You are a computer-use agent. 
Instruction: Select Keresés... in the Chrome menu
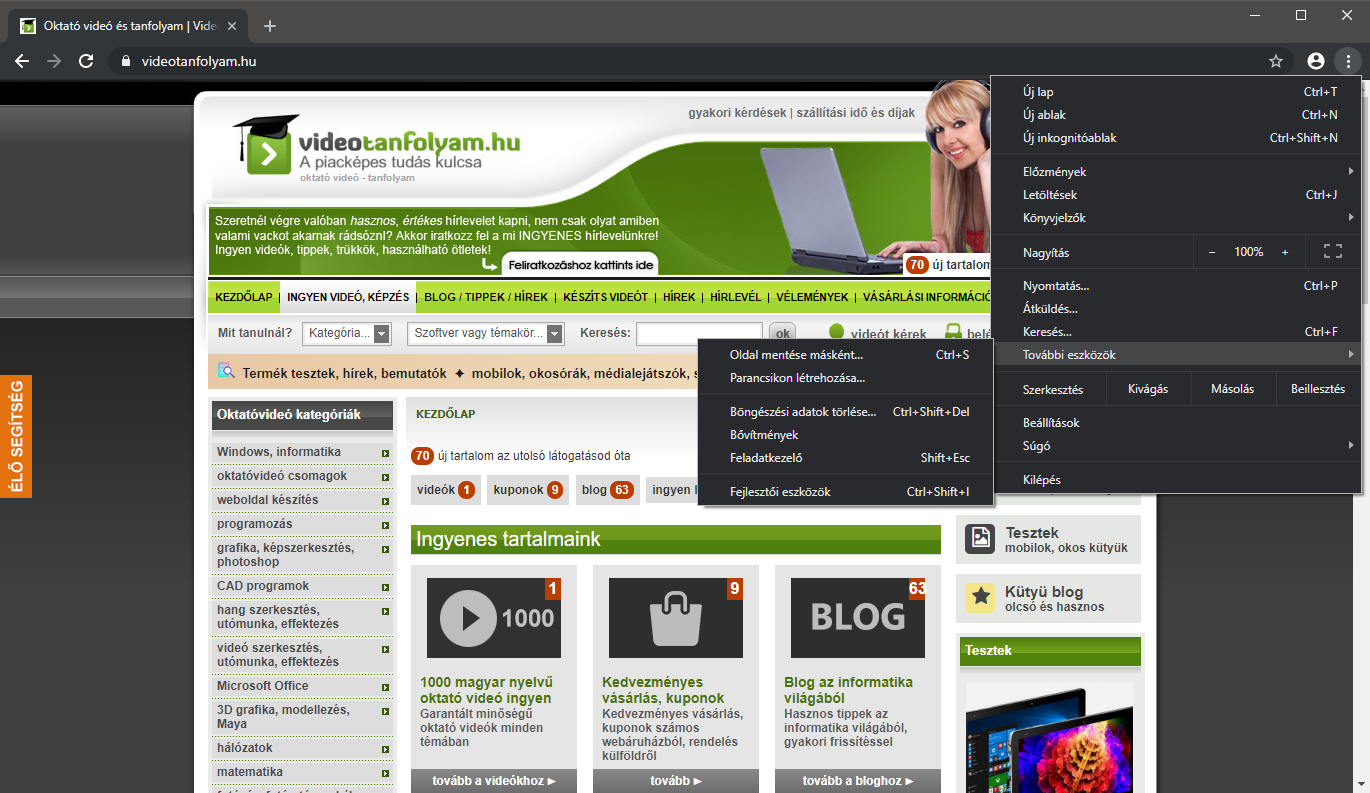1176,332
